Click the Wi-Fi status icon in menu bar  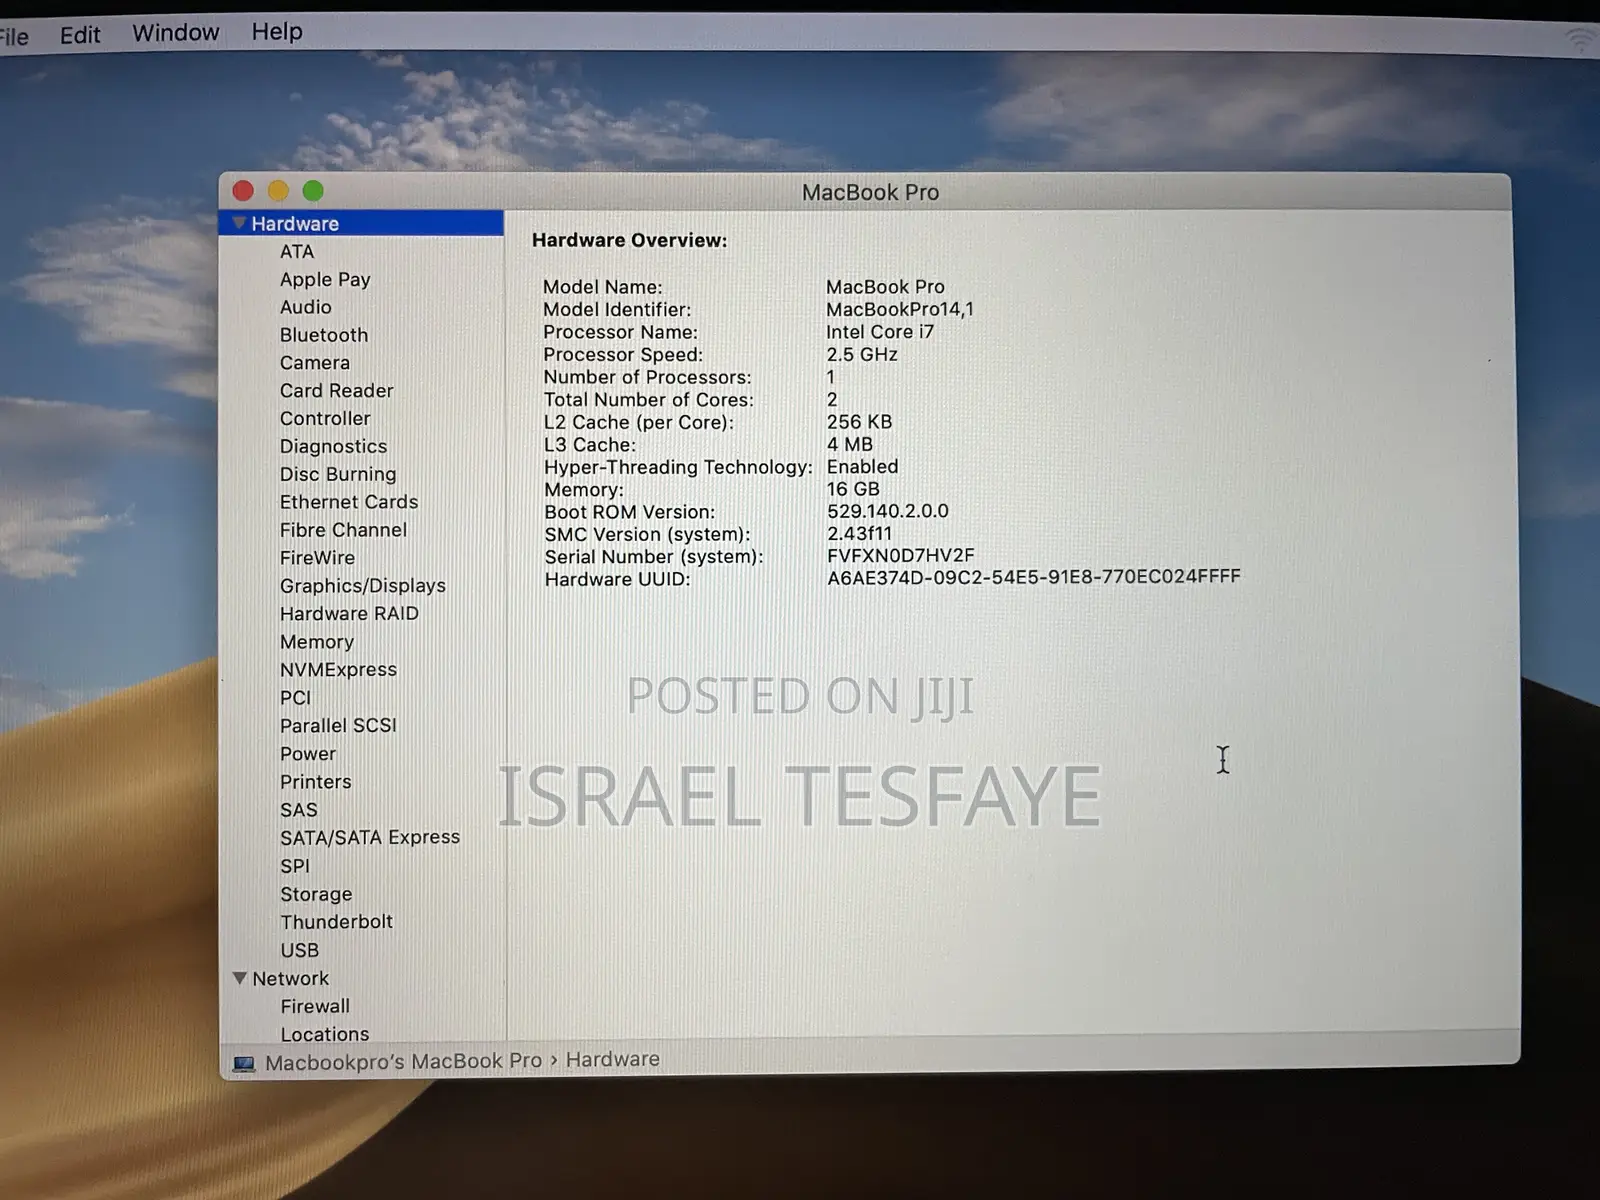1581,40
